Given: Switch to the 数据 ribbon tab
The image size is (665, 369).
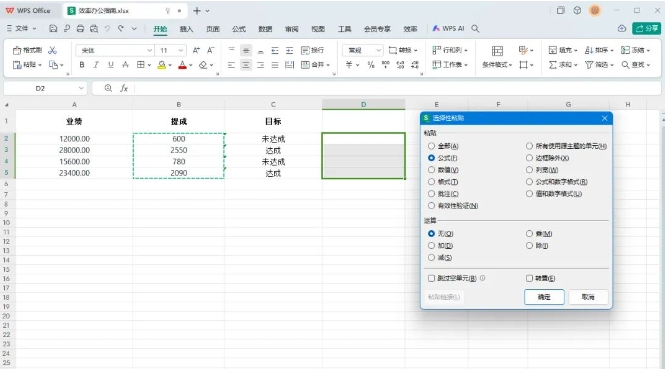Looking at the screenshot, I should pyautogui.click(x=265, y=29).
